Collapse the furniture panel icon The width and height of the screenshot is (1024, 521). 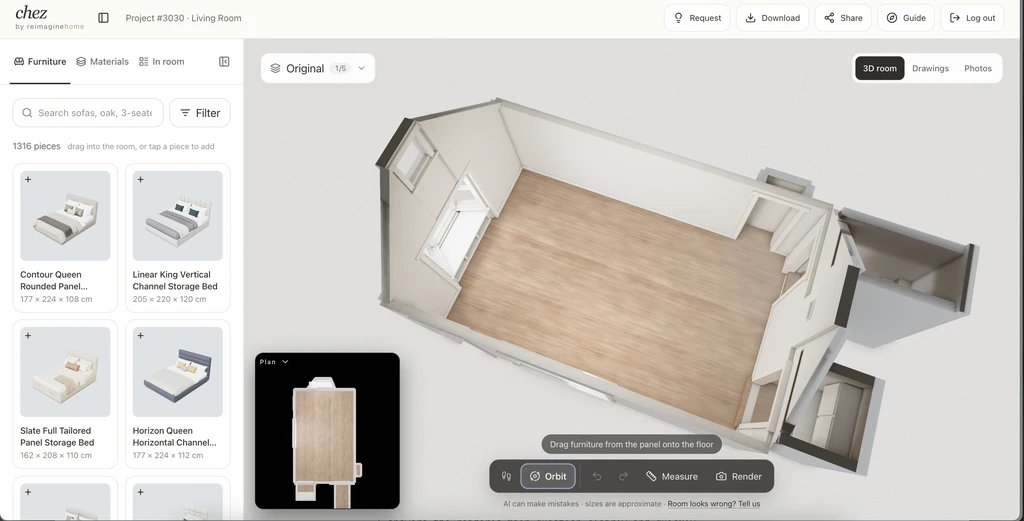224,61
